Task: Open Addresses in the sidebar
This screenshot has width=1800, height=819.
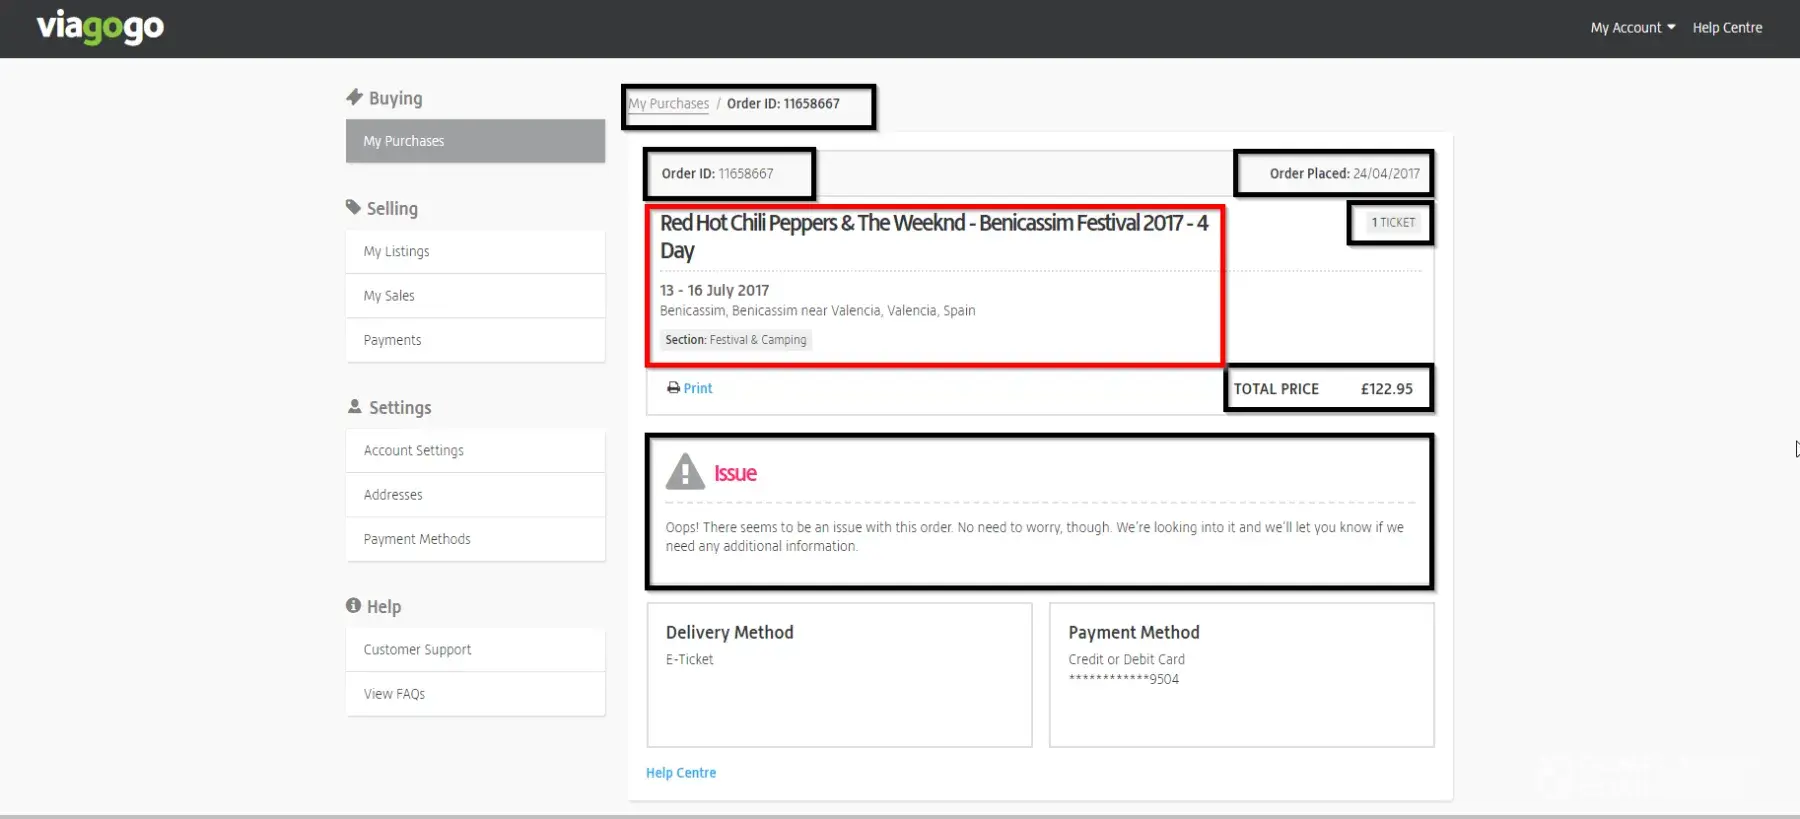Action: click(x=475, y=495)
